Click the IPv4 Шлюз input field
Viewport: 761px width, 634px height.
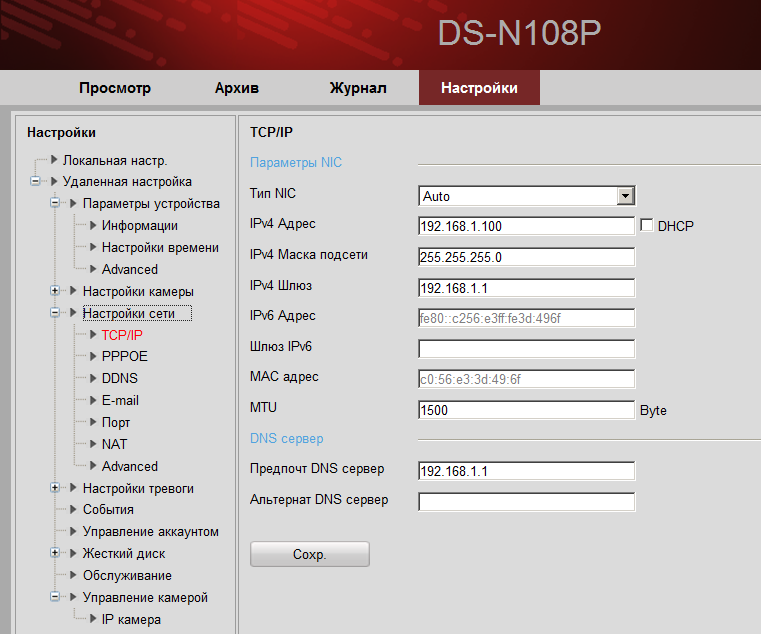pyautogui.click(x=527, y=288)
